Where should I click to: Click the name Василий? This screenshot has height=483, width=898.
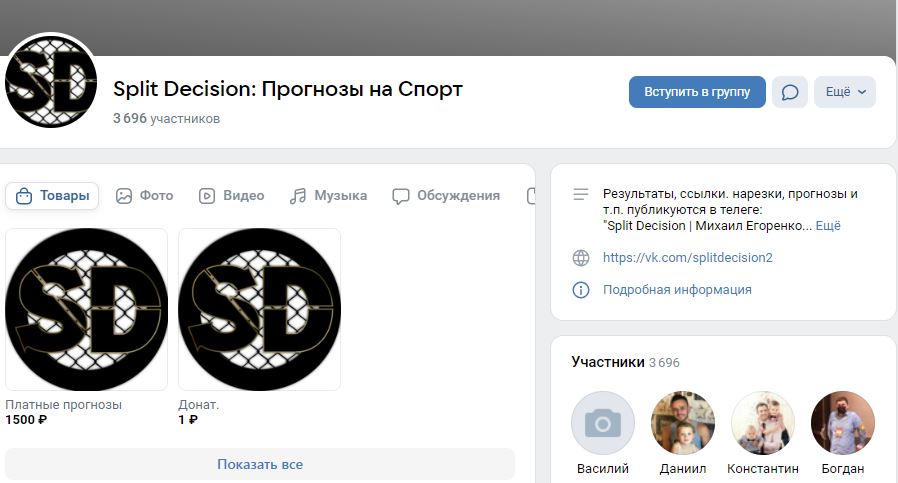pos(603,469)
